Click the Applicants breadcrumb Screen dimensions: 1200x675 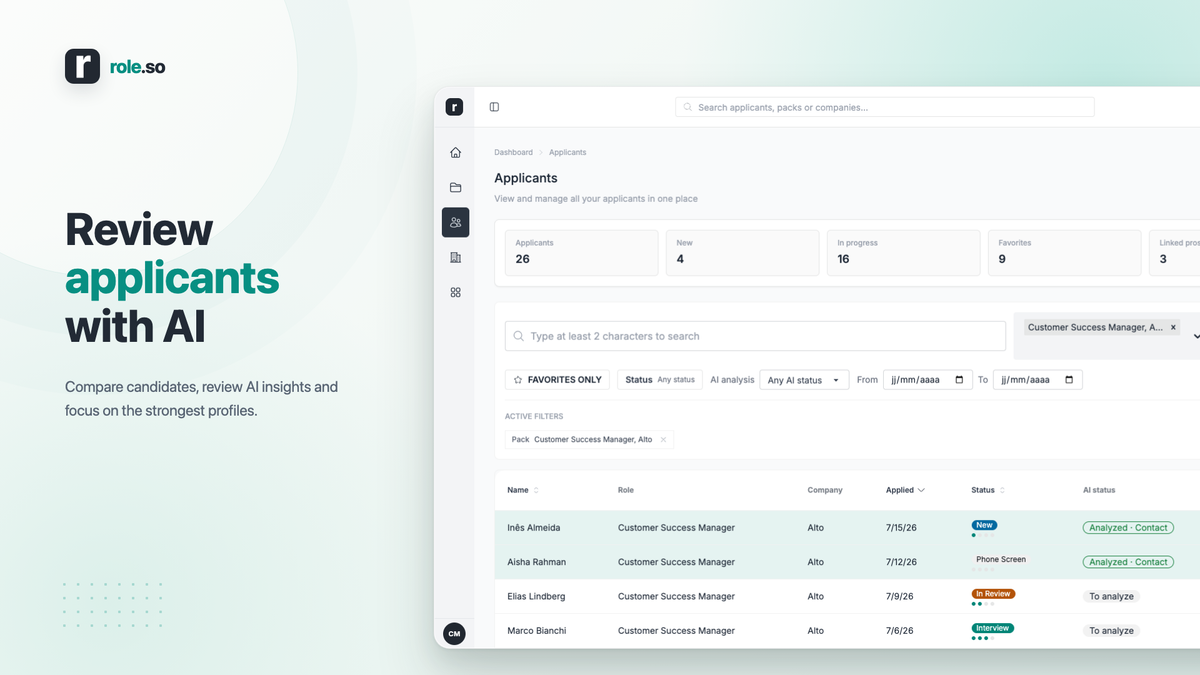(x=567, y=152)
